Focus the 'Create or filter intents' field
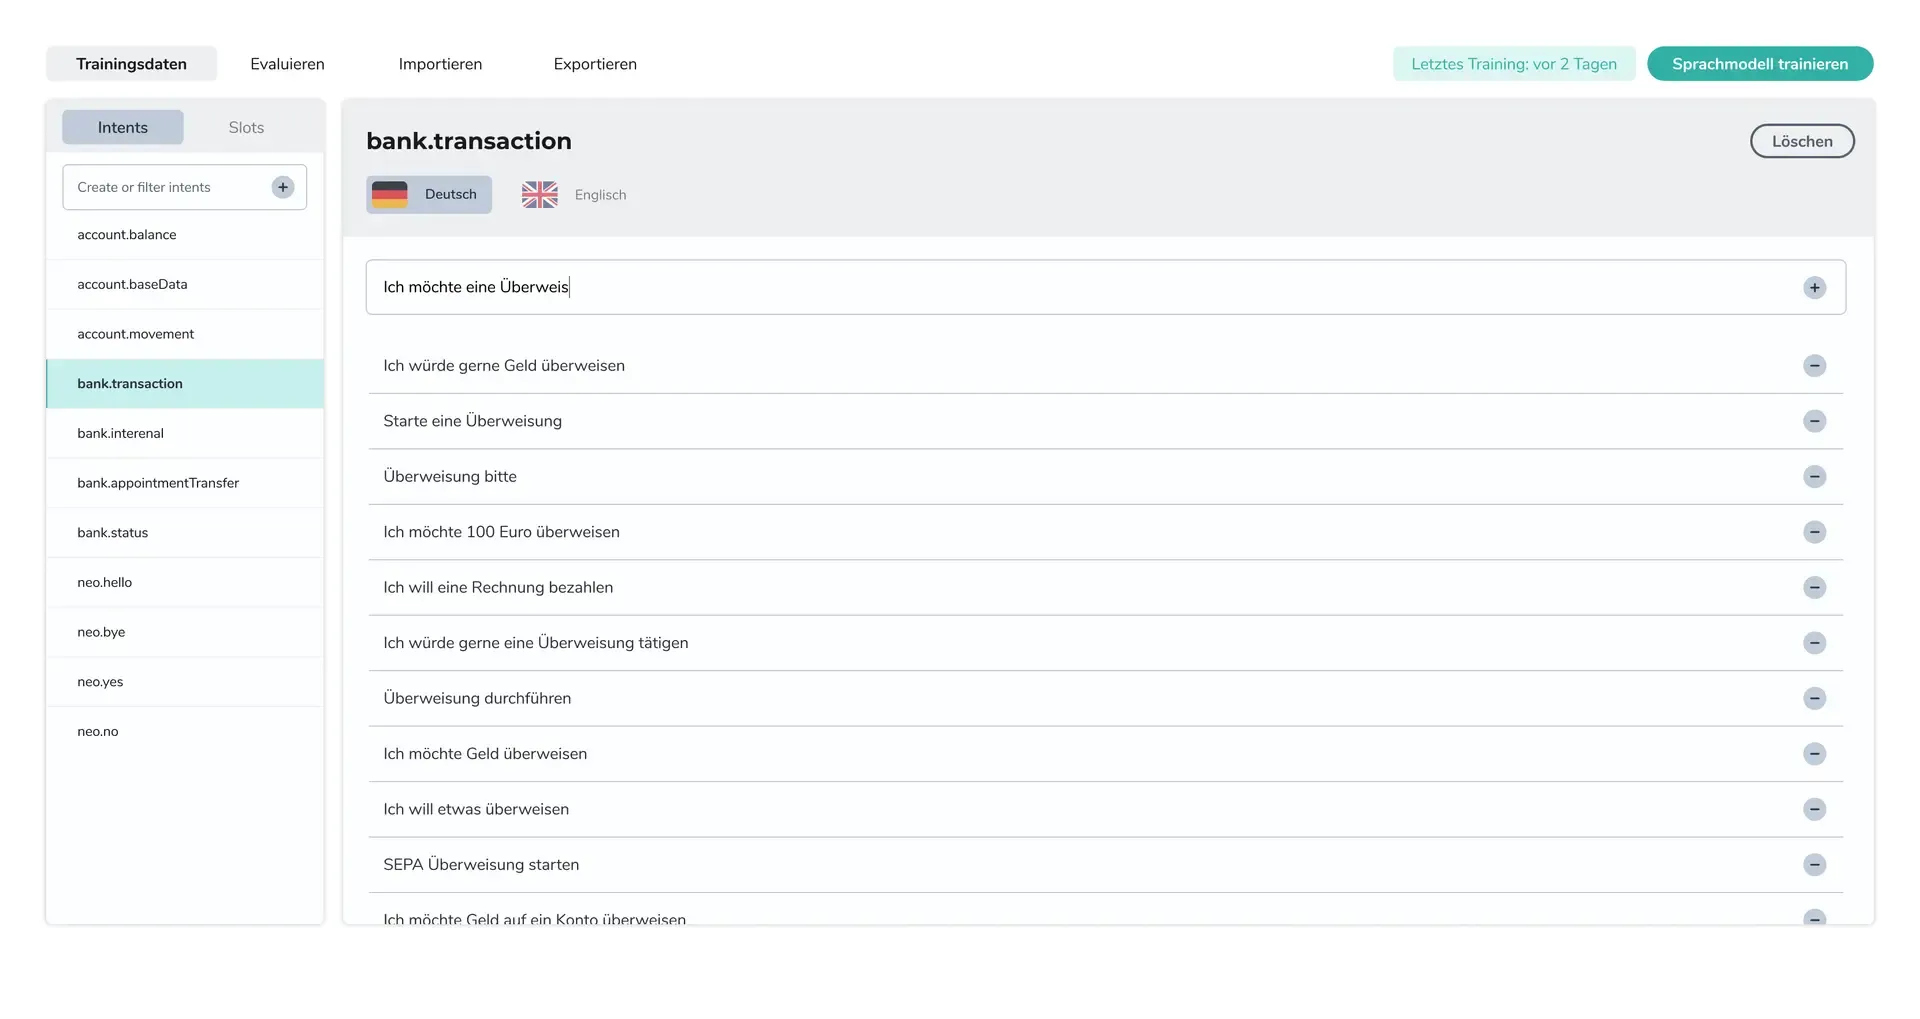This screenshot has height=1019, width=1920. pos(165,187)
